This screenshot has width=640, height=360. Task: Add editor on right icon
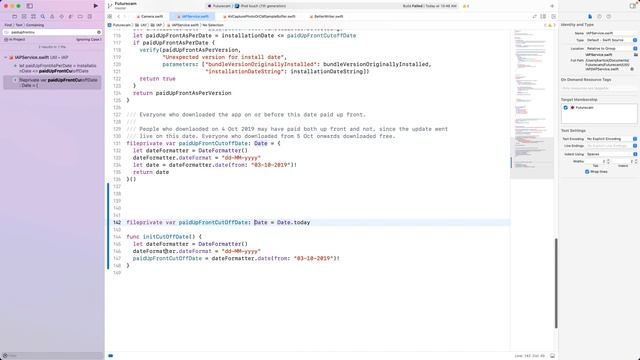click(553, 16)
